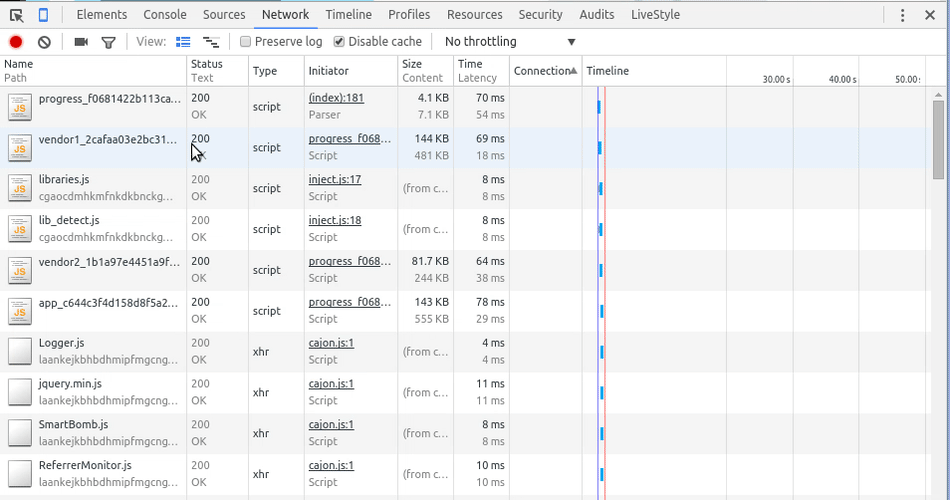Image resolution: width=950 pixels, height=500 pixels.
Task: Stop recording with the red record button
Action: 16,42
